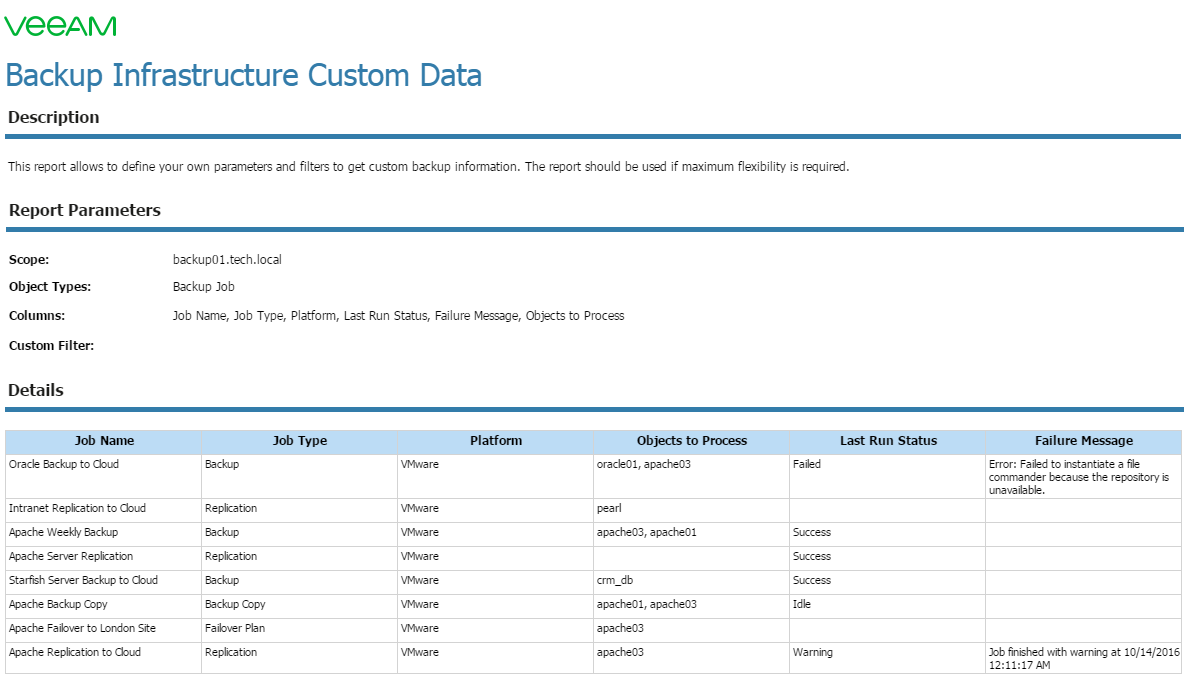Select the Backup Job object type value
The image size is (1186, 677).
click(x=203, y=287)
